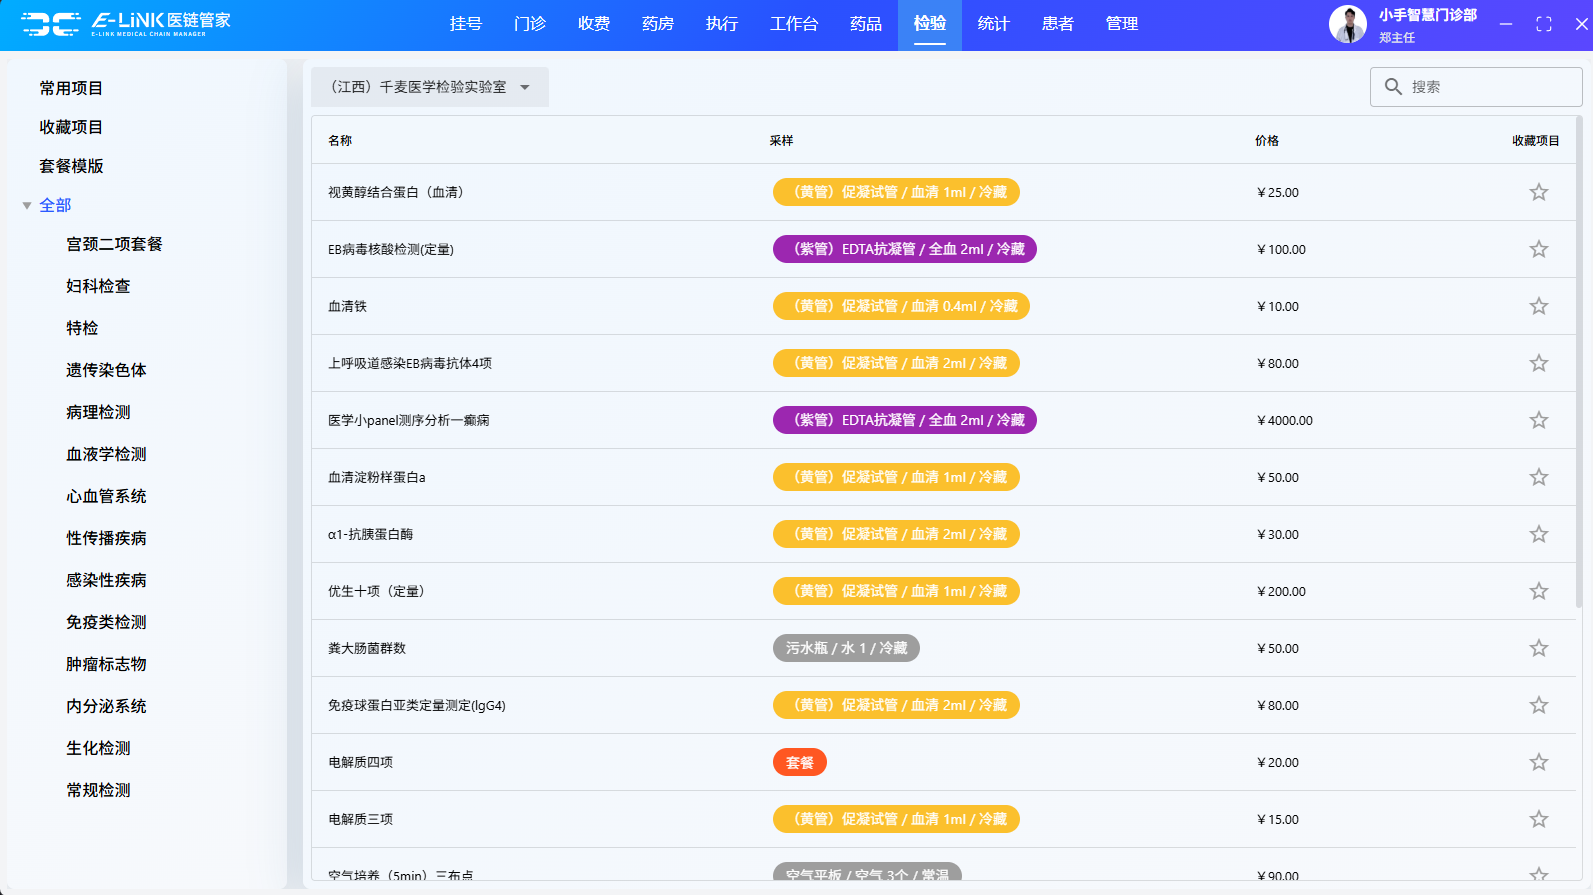
Task: Toggle favorite star for 血清铁
Action: click(x=1538, y=306)
